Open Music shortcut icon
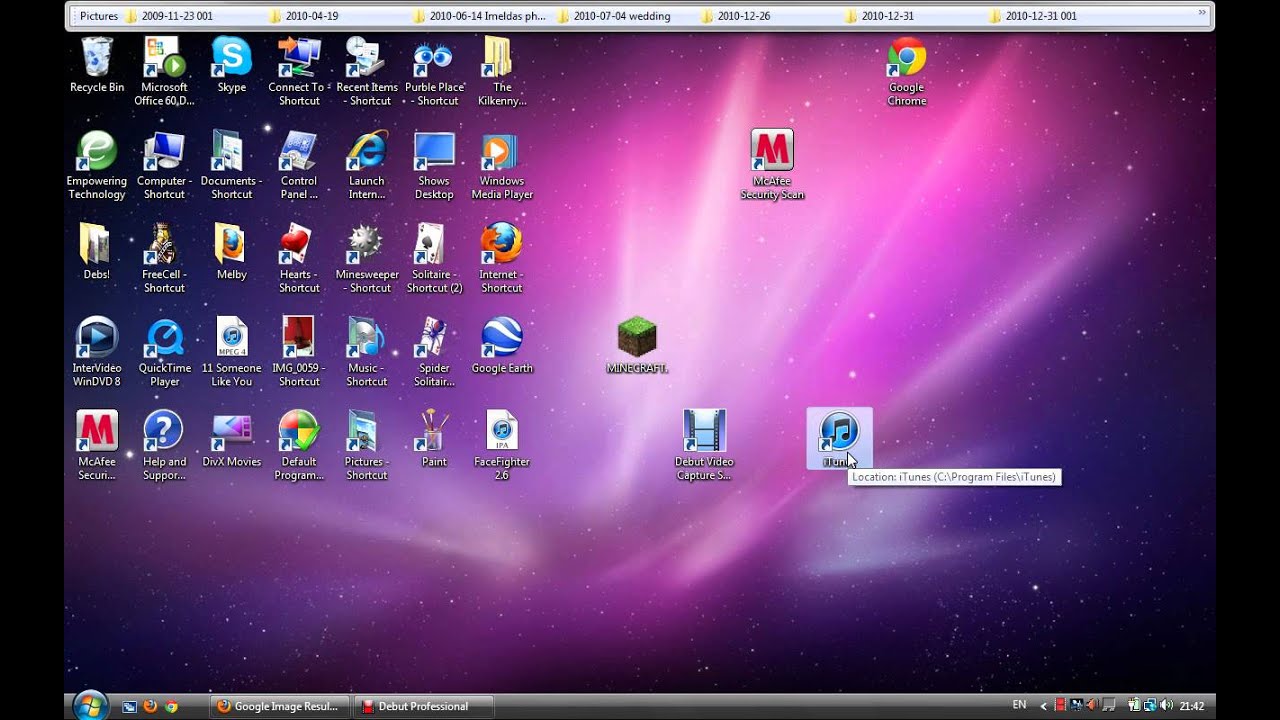Screen dimensions: 1280x720 click(367, 352)
